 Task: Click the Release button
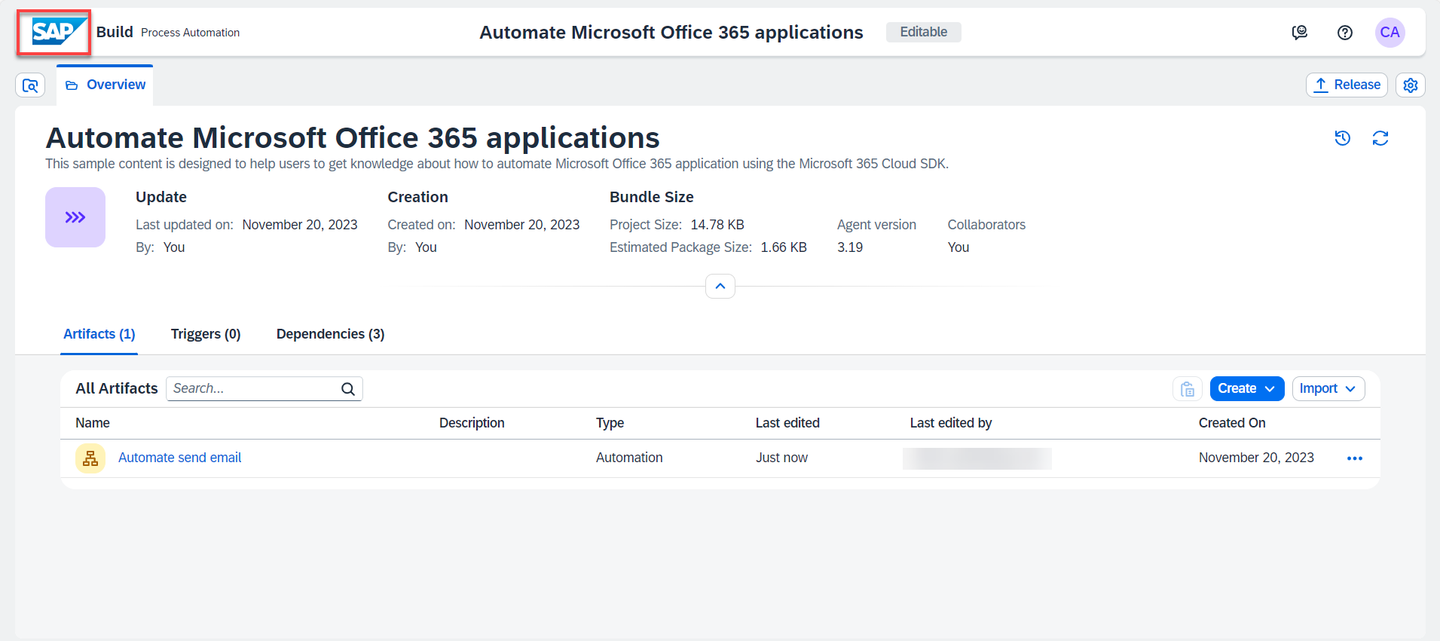(1347, 85)
